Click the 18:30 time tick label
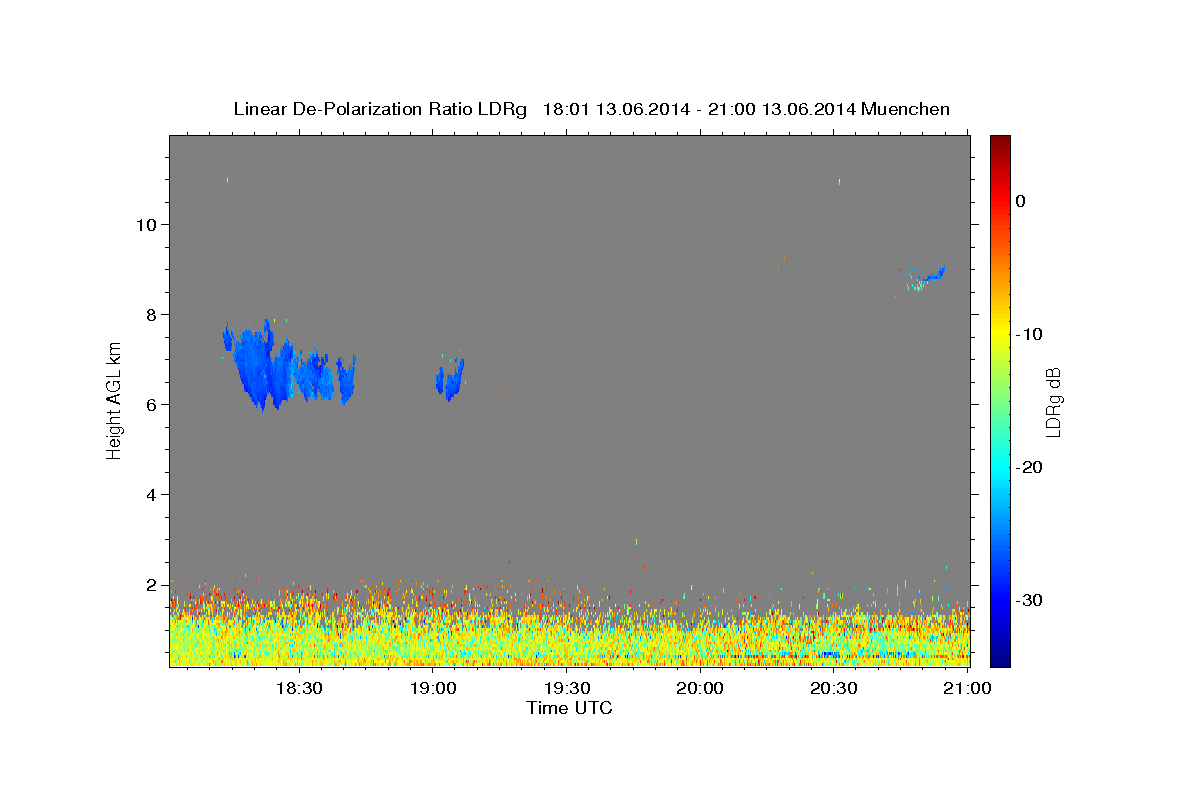The width and height of the screenshot is (1200, 800). pos(298,689)
